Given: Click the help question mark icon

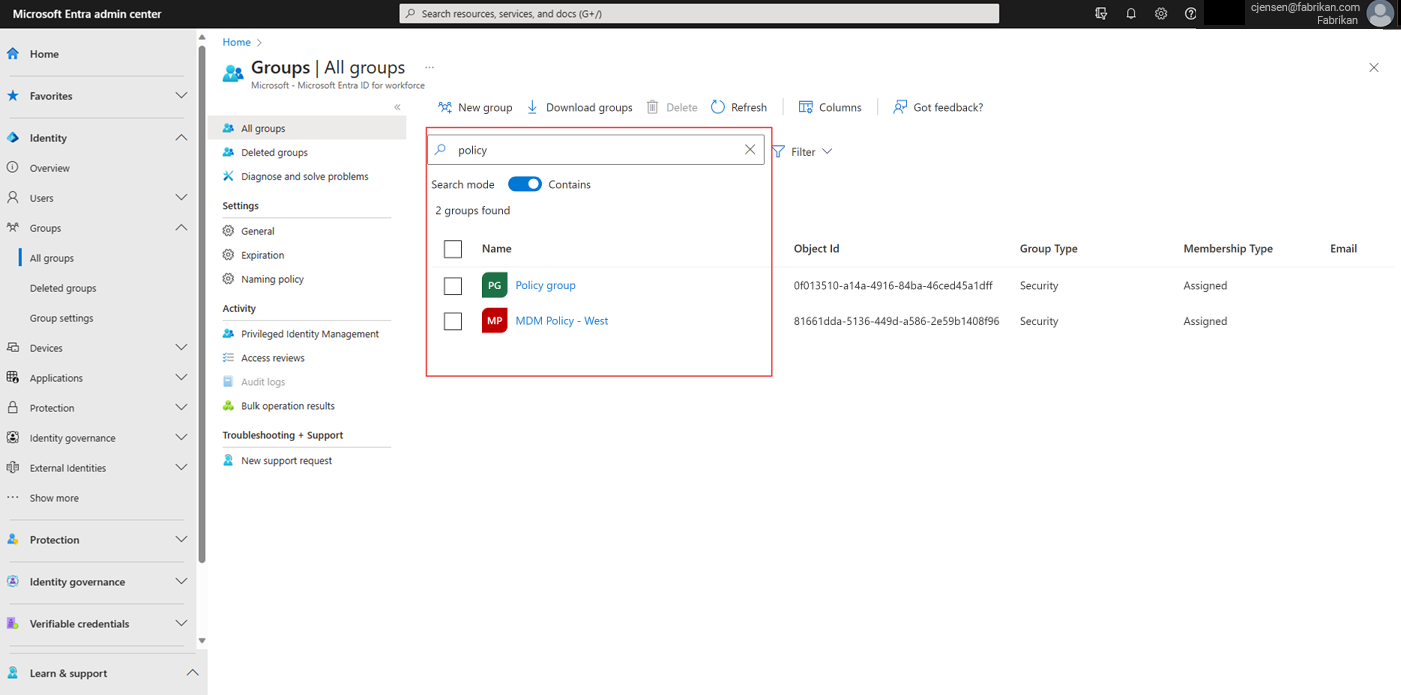Looking at the screenshot, I should (1190, 14).
